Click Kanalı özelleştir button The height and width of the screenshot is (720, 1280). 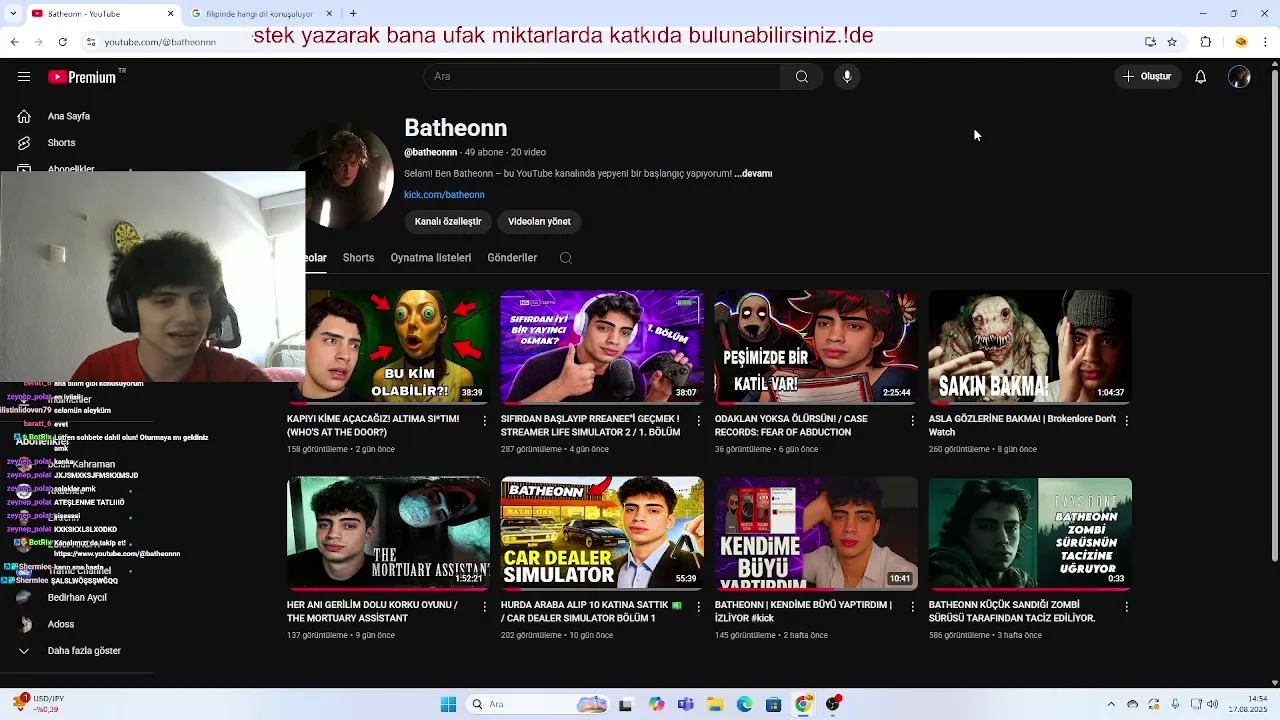(448, 222)
